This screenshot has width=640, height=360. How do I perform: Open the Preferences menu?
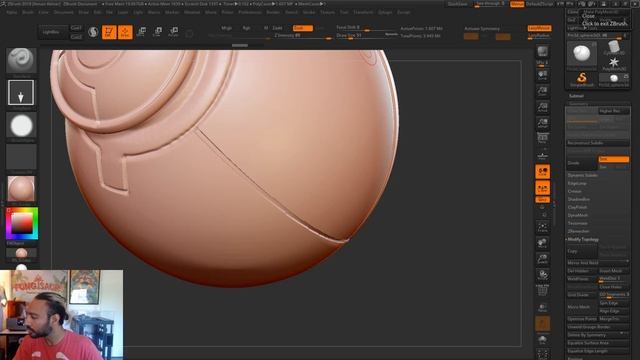coord(250,12)
